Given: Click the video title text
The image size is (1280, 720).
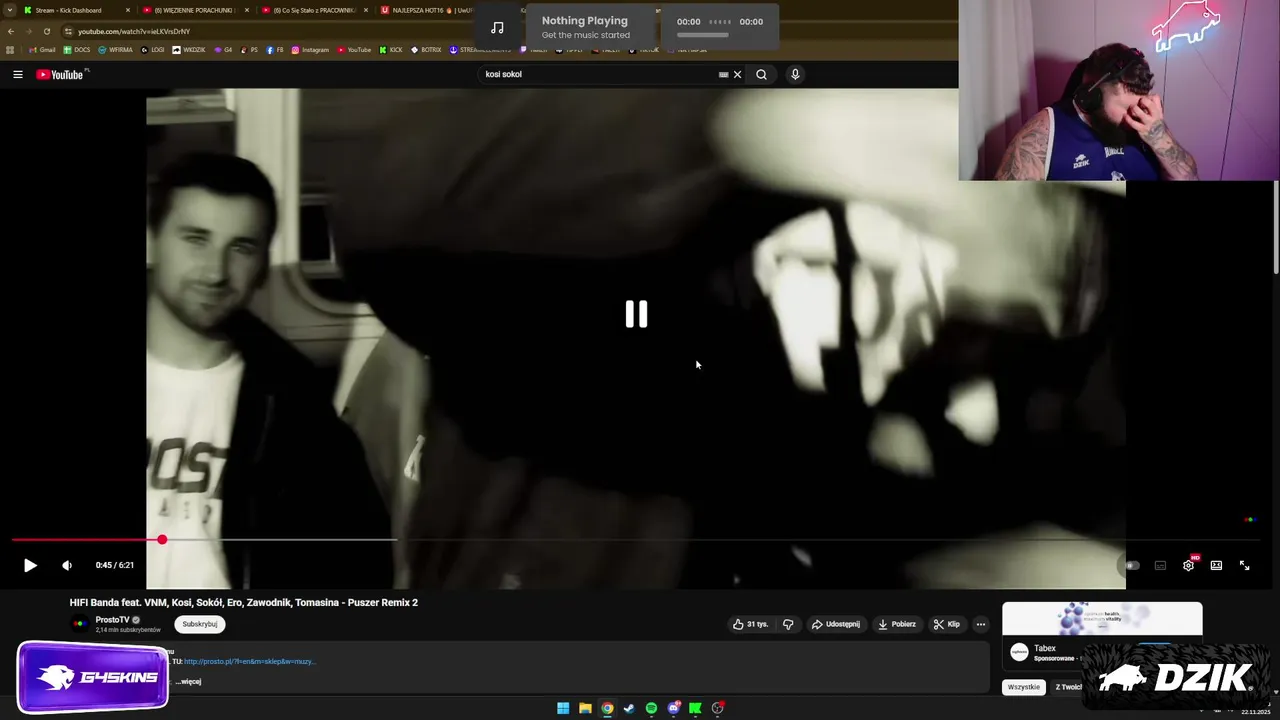Looking at the screenshot, I should coord(244,603).
